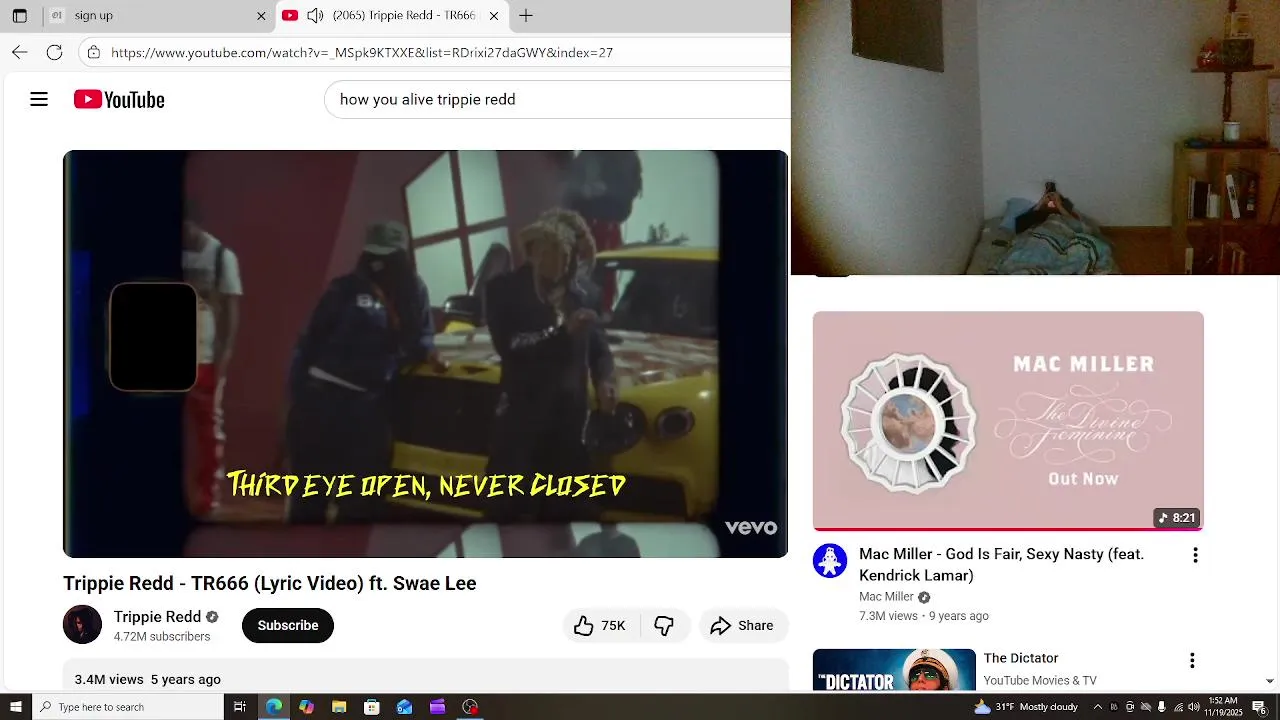Open the Windows Start menu
1280x720 pixels.
coord(15,707)
